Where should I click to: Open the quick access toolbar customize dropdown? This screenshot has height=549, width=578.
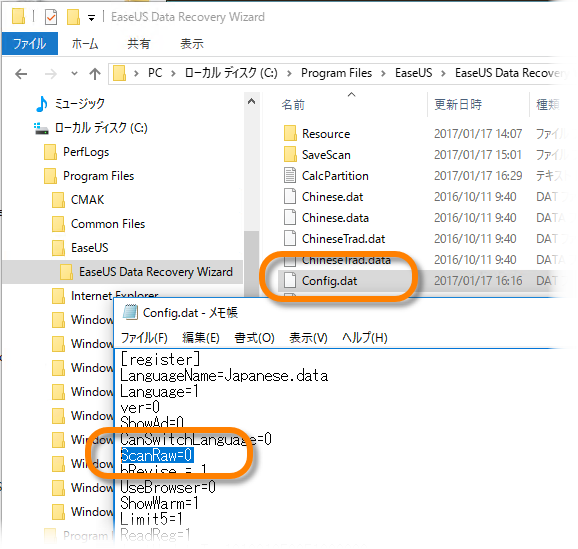pos(91,17)
